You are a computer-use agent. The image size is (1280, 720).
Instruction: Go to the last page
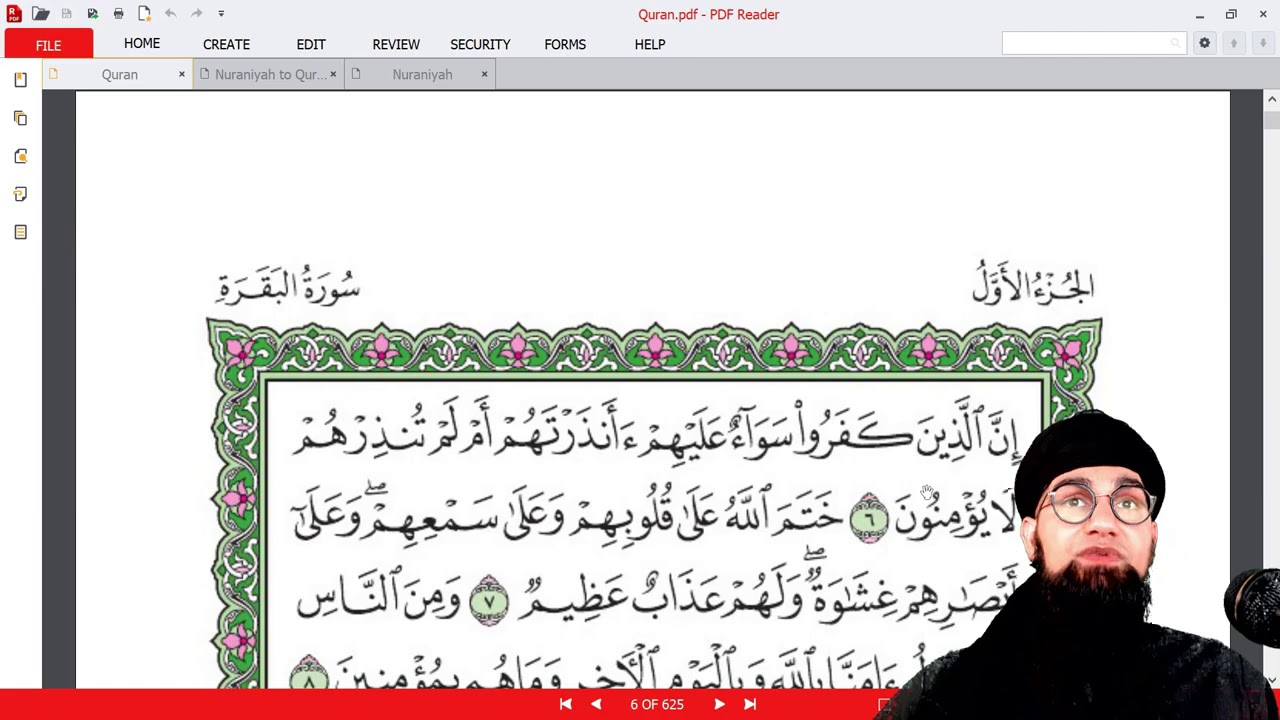(750, 704)
